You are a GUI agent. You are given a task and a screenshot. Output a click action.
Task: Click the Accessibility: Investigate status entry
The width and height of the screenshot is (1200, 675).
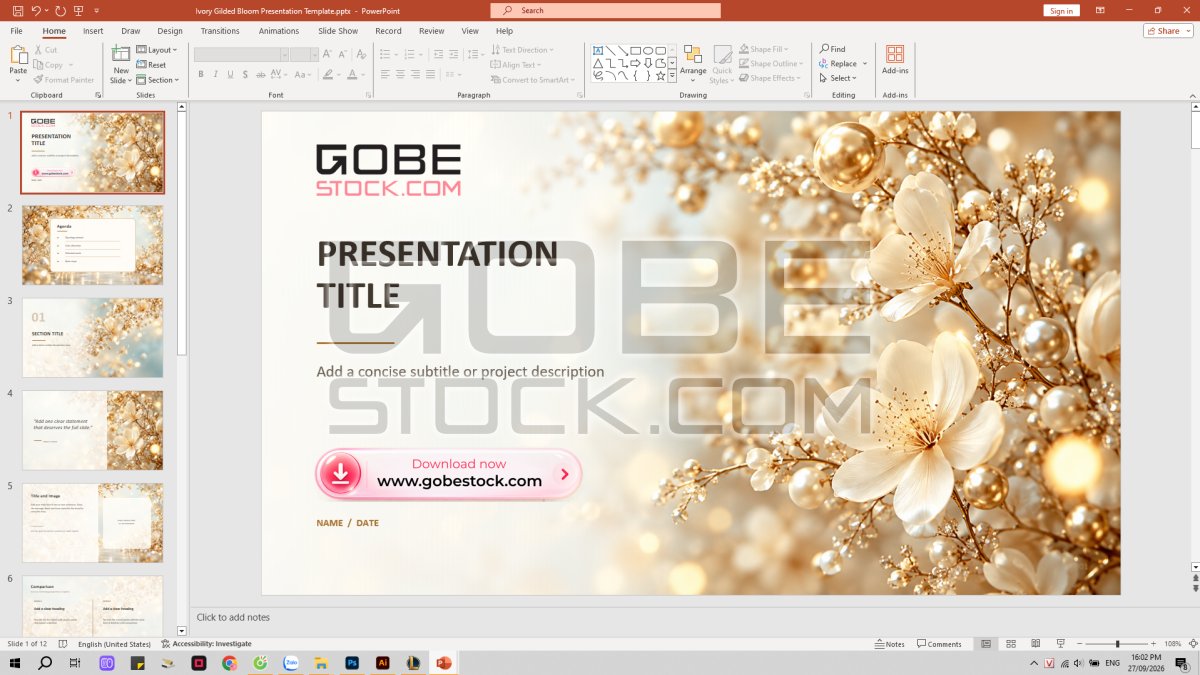tap(206, 644)
